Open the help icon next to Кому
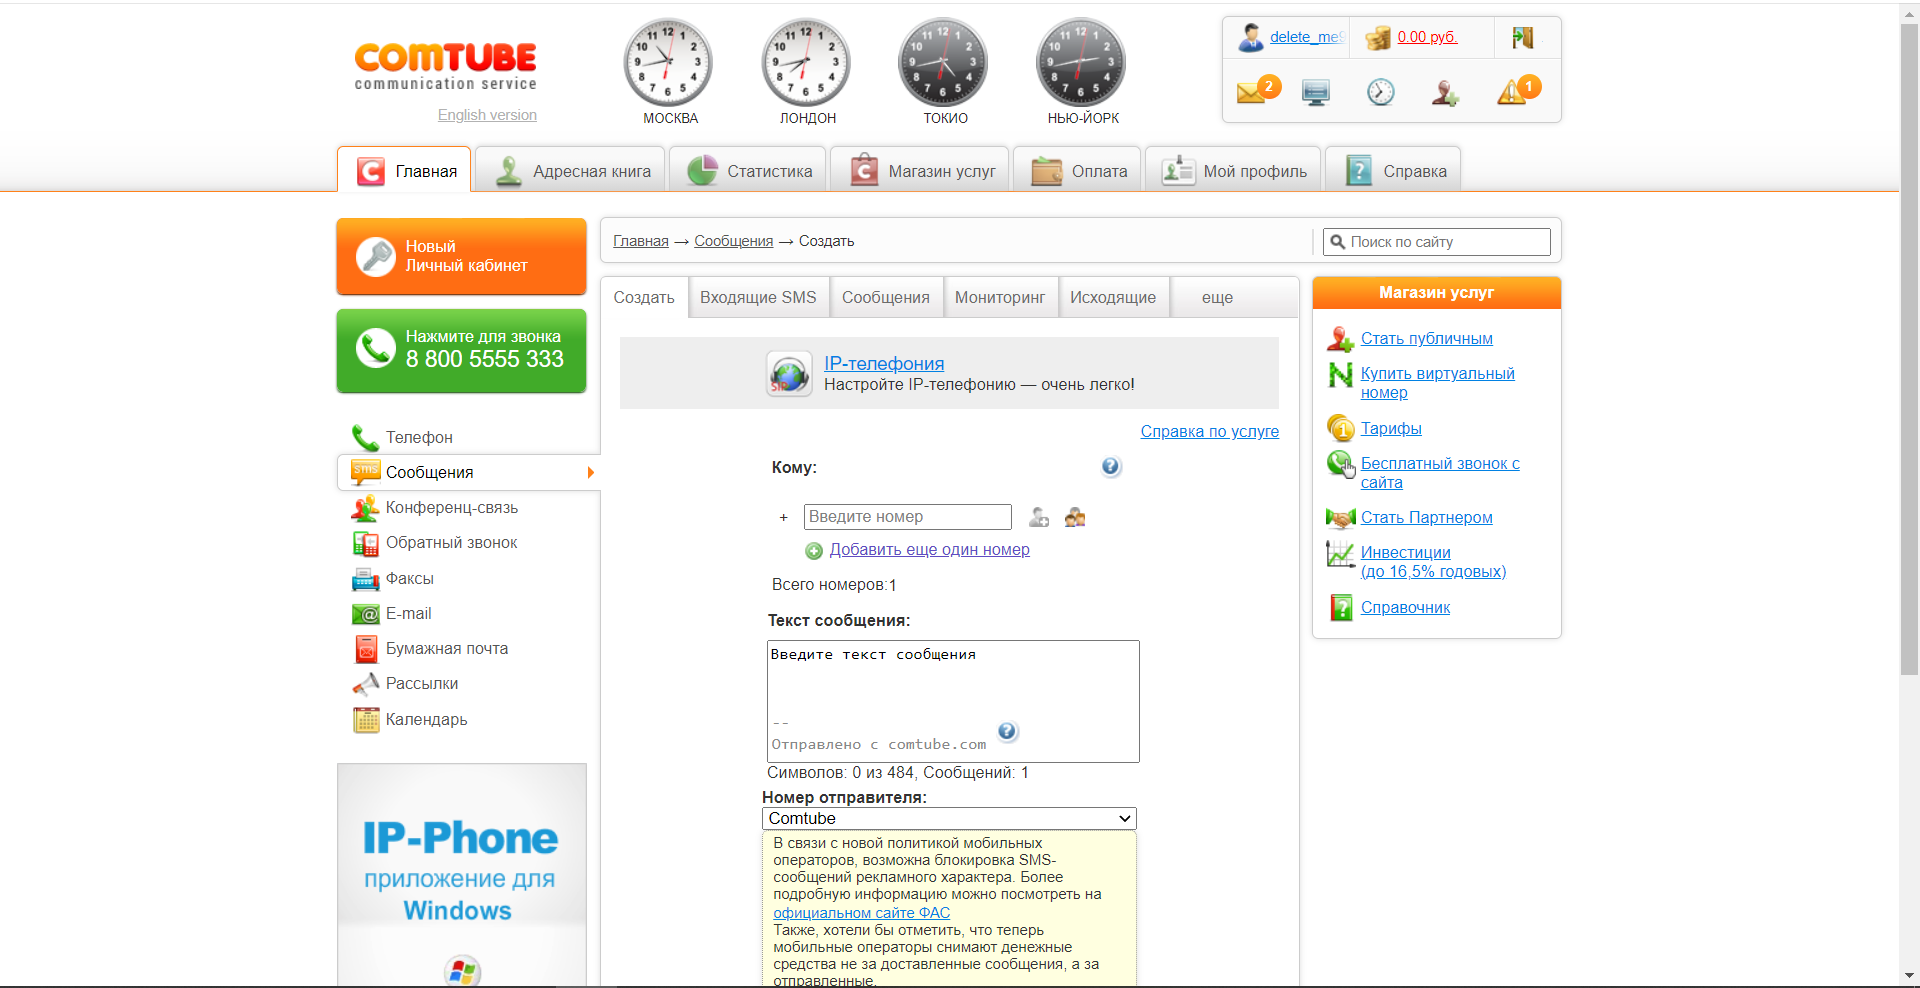Viewport: 1920px width, 988px height. coord(1111,467)
